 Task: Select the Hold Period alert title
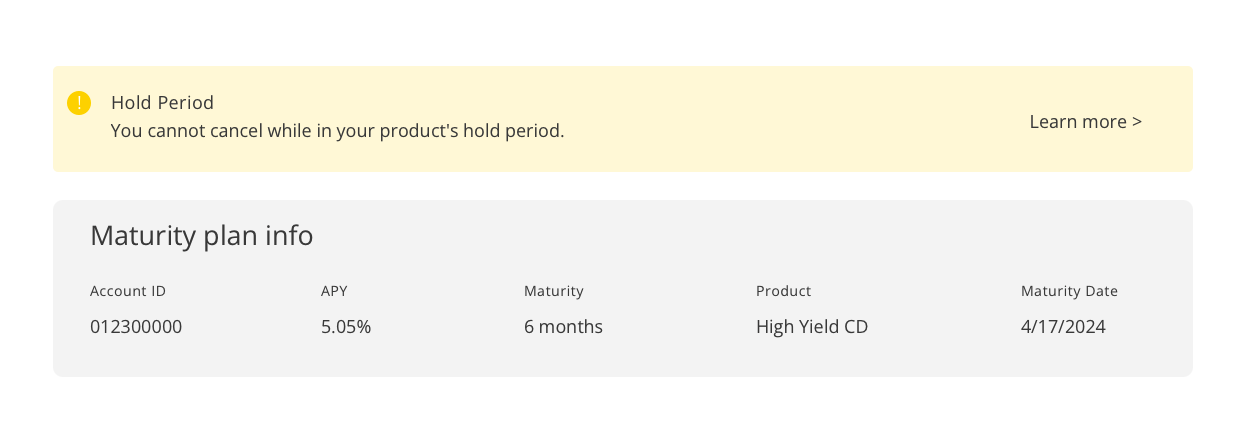point(162,103)
